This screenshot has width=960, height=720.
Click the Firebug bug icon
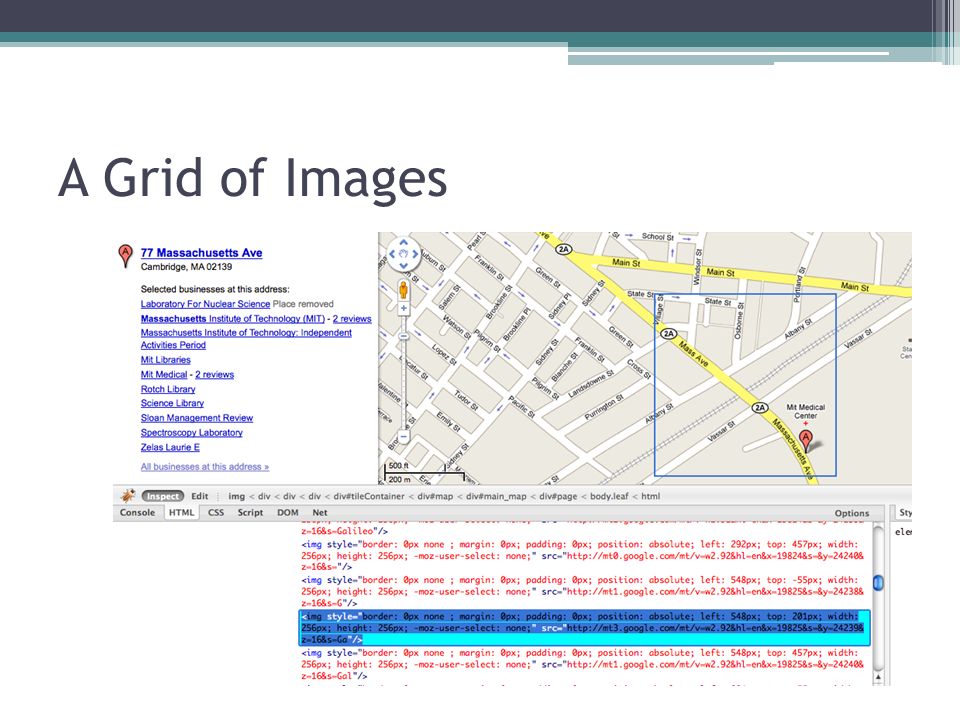[x=128, y=496]
